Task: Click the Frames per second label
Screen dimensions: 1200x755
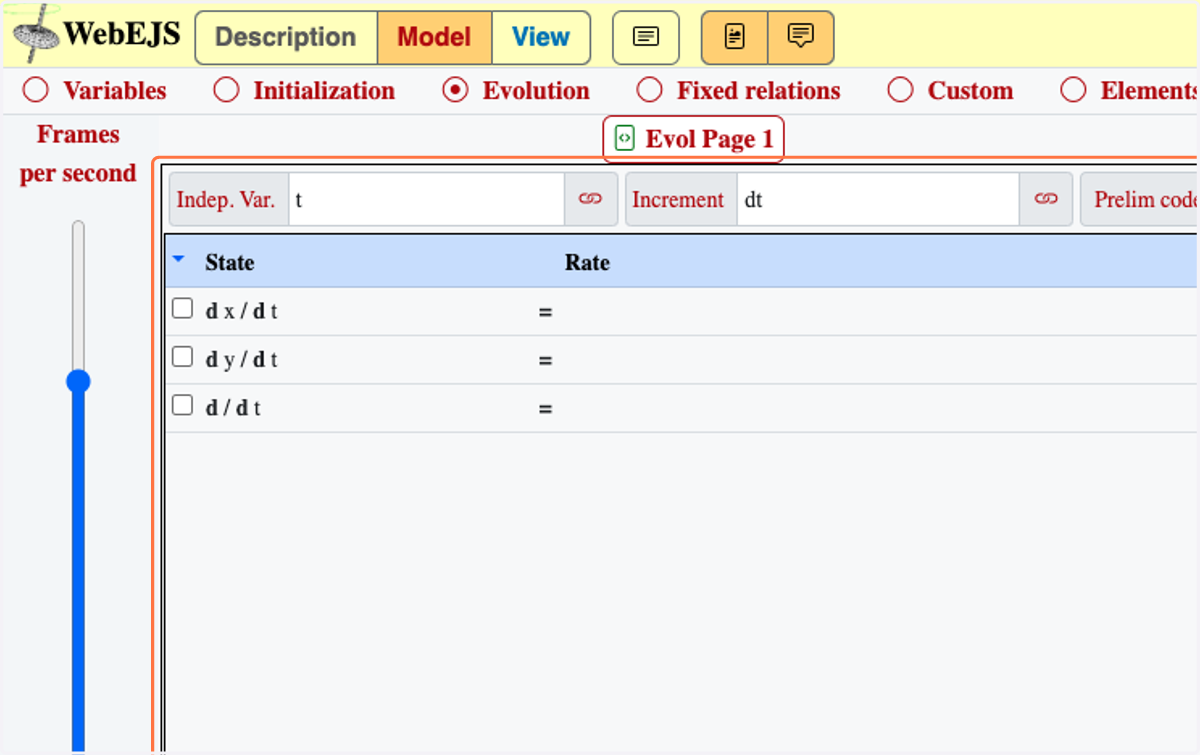Action: 78,153
